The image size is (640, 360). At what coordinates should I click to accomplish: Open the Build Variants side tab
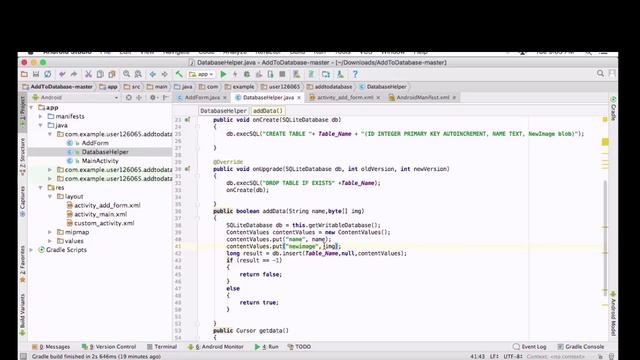22,314
